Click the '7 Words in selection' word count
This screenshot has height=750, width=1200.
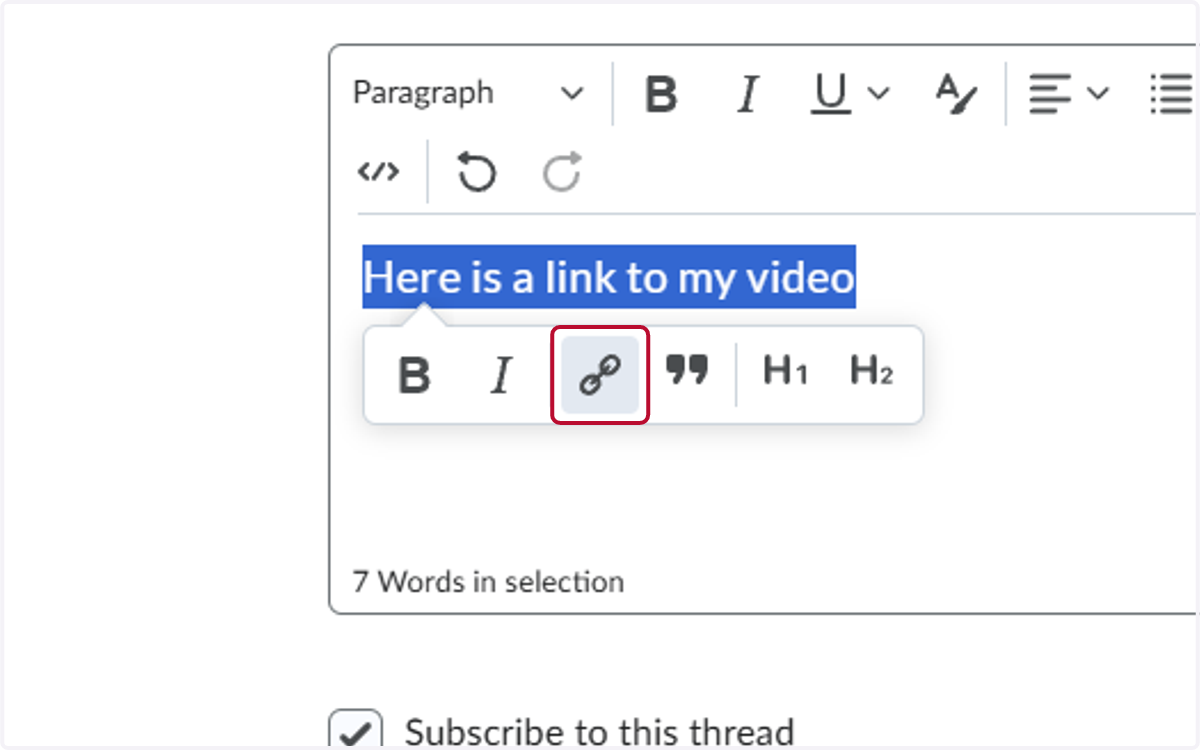click(488, 582)
